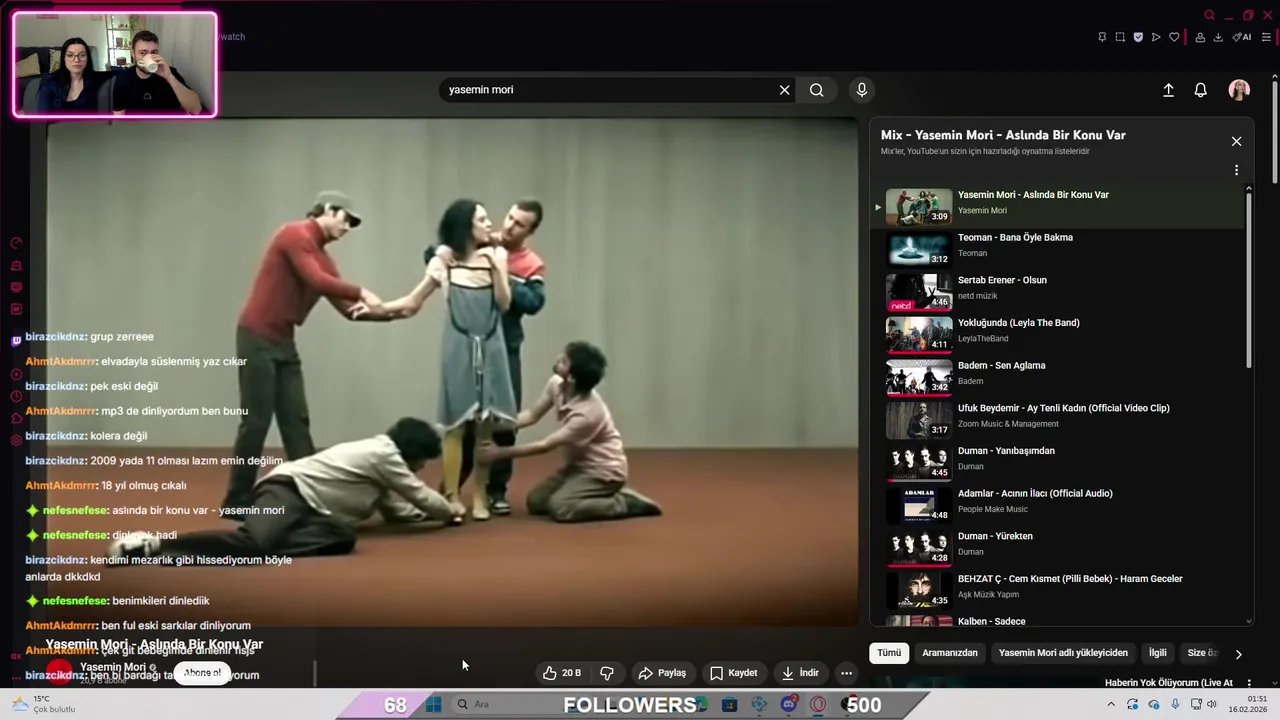The image size is (1280, 720).
Task: Open browser downloads icon
Action: [x=1218, y=37]
